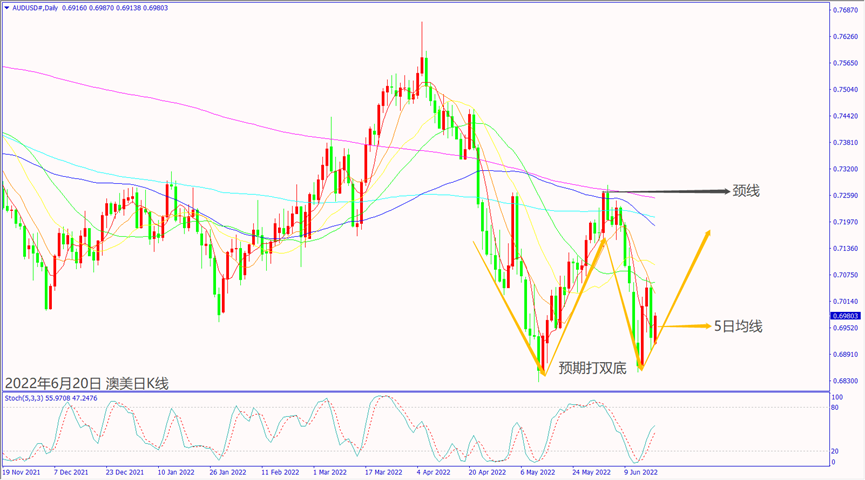Image resolution: width=865 pixels, height=480 pixels.
Task: Click the 0.73200 price axis label
Action: pyautogui.click(x=846, y=169)
